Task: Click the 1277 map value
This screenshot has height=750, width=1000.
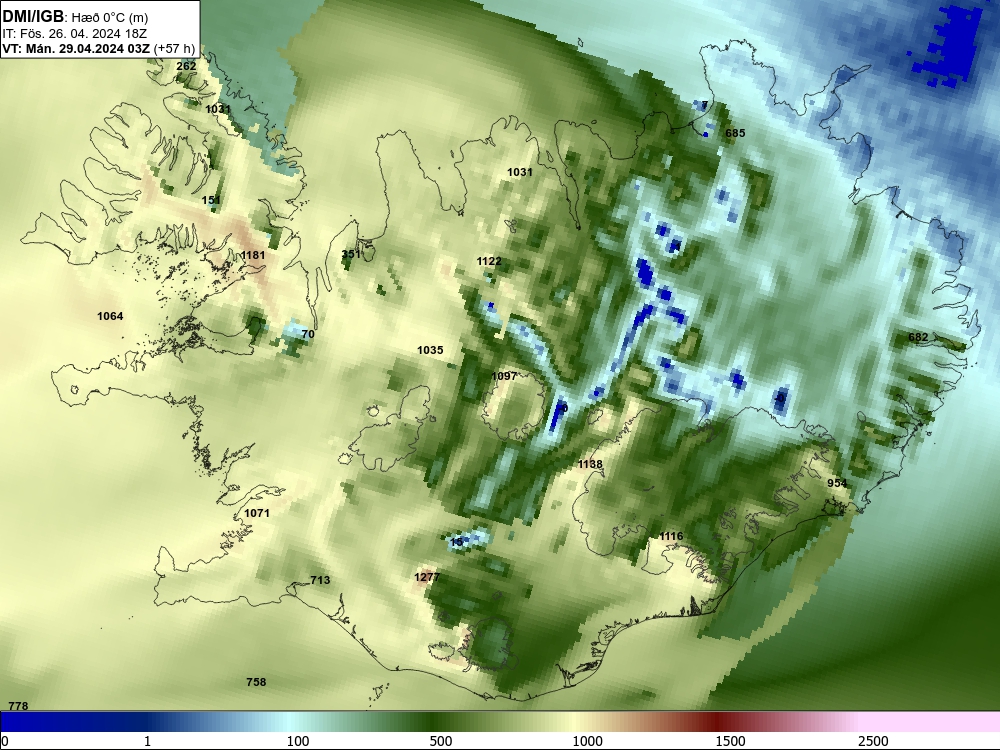Action: click(427, 578)
